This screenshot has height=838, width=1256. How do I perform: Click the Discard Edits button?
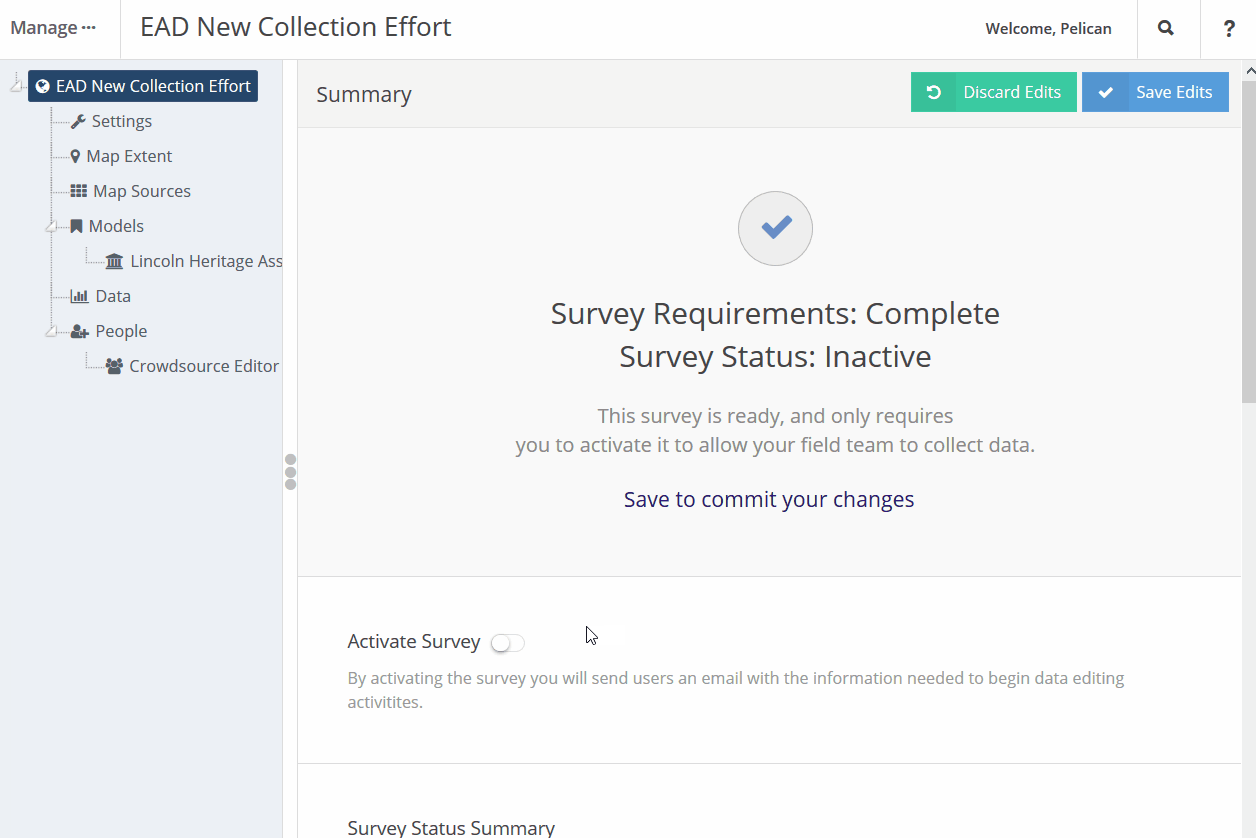(993, 92)
